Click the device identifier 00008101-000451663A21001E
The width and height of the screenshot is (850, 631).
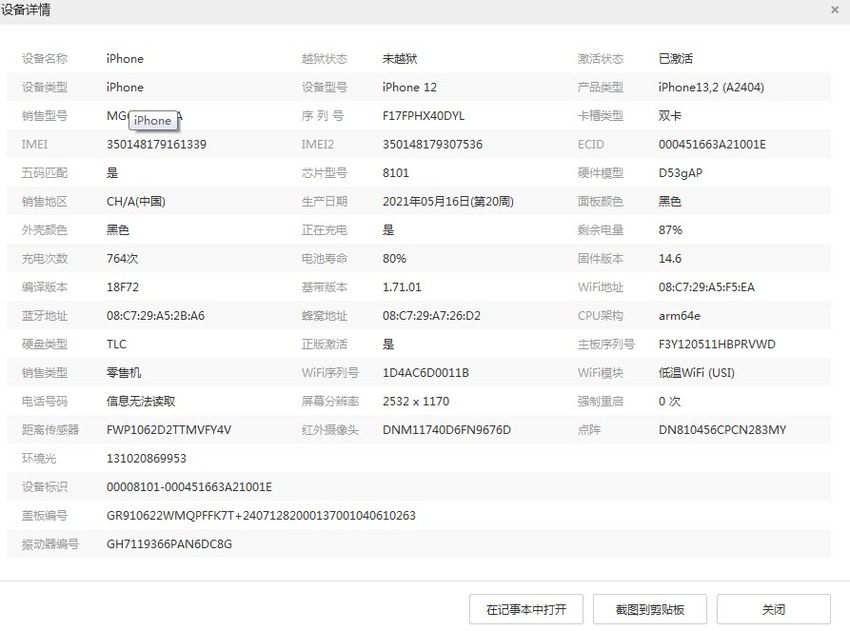point(189,487)
